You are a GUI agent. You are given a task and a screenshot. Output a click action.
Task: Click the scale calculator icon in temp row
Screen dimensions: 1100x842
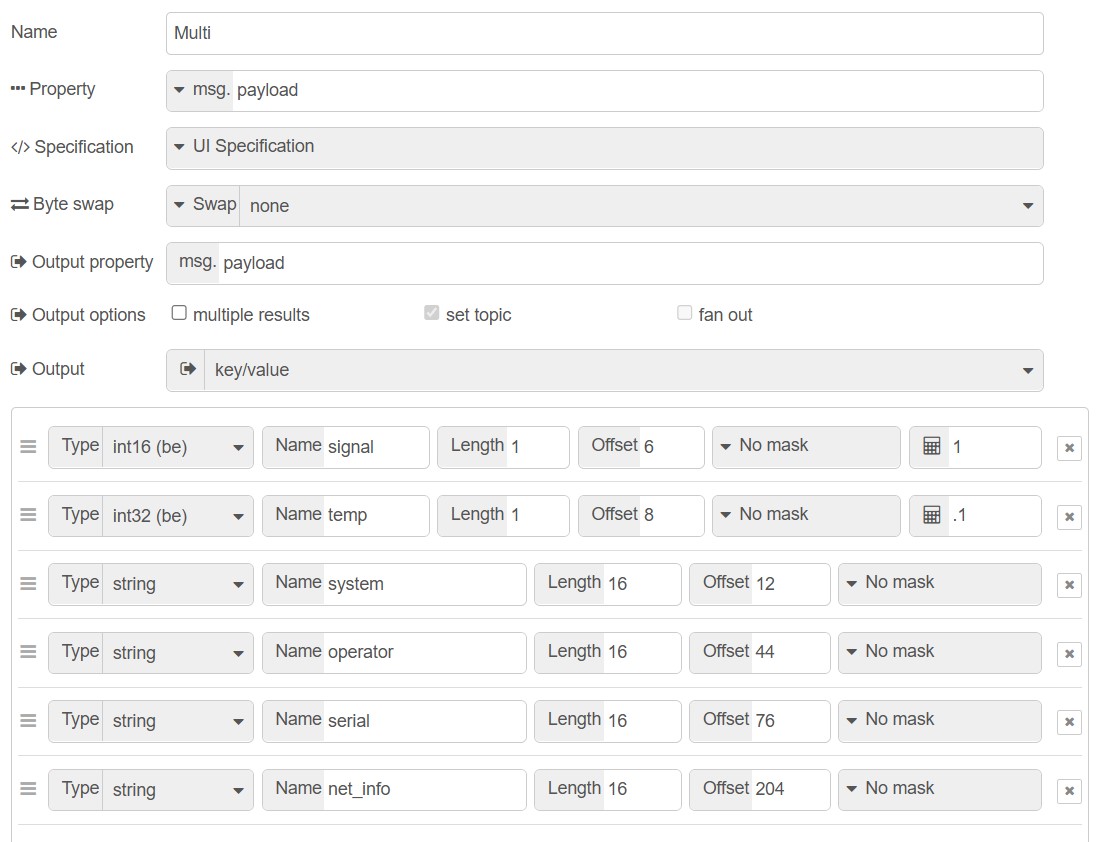[x=931, y=516]
